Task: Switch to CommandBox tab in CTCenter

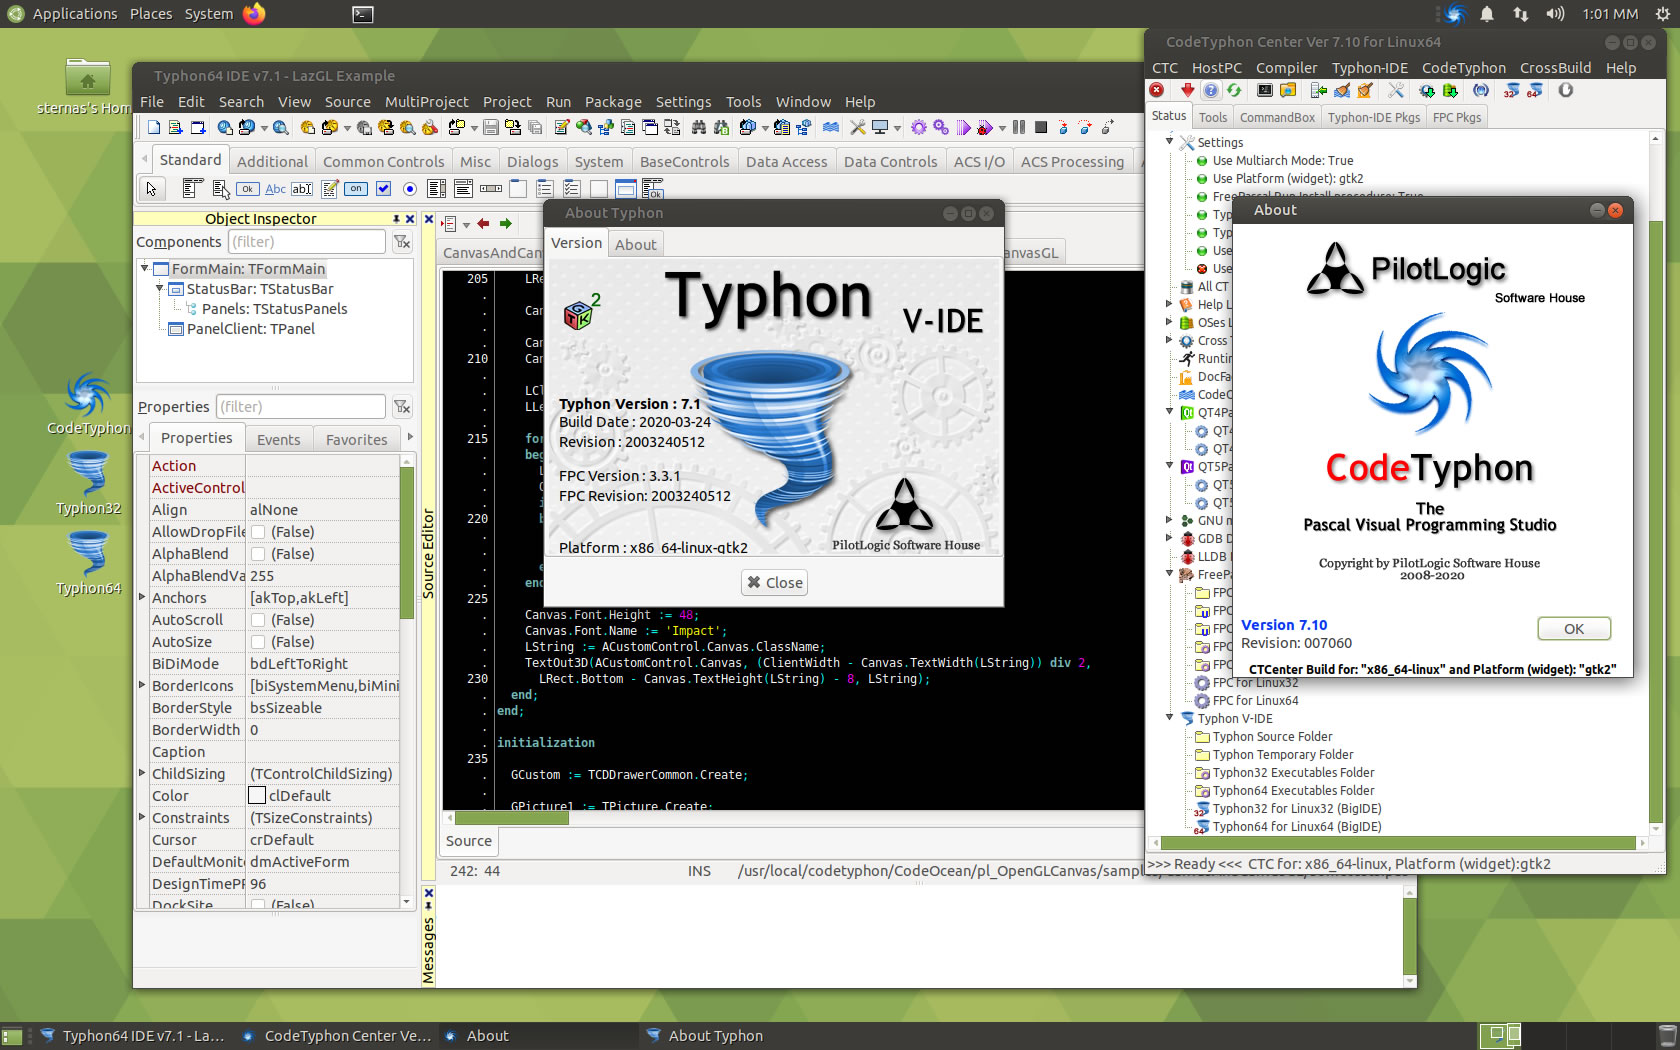Action: pos(1277,117)
